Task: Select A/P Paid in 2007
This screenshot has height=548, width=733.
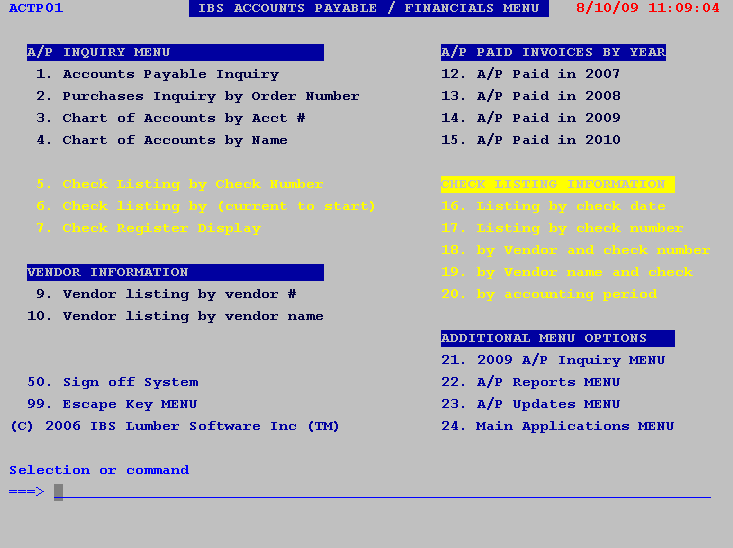Action: click(x=531, y=74)
